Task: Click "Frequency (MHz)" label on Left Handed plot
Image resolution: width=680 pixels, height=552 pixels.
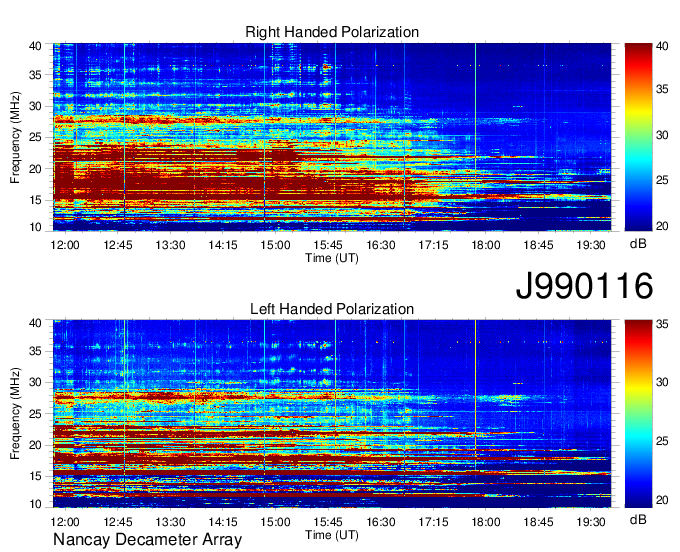Action: 15,414
